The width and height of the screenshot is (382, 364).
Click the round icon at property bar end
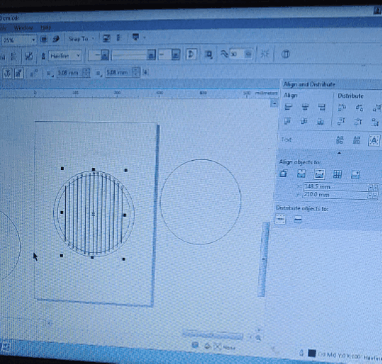(x=285, y=54)
